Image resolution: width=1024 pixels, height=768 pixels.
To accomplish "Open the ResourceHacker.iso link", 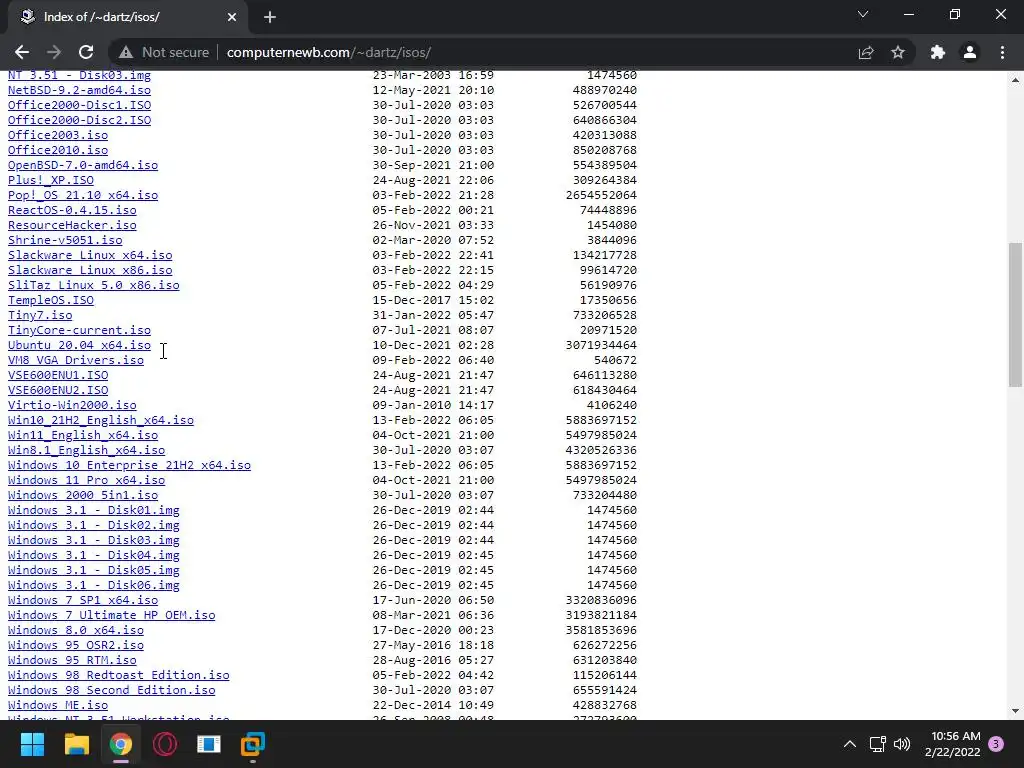I will point(72,225).
